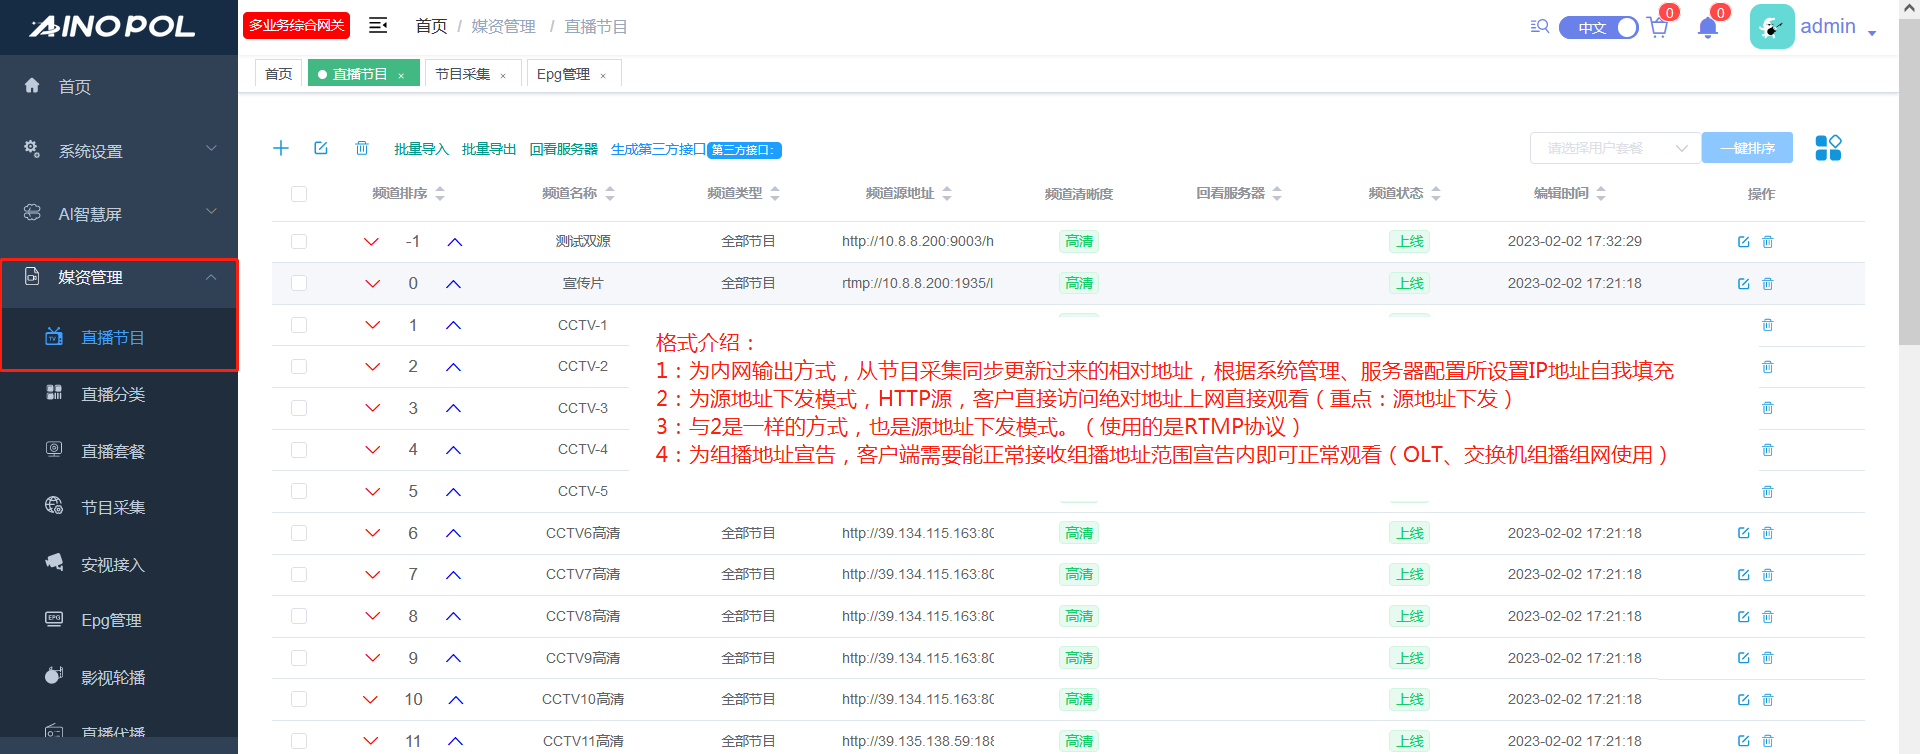
Task: Tick the select-all checkbox in table header
Action: (x=299, y=194)
